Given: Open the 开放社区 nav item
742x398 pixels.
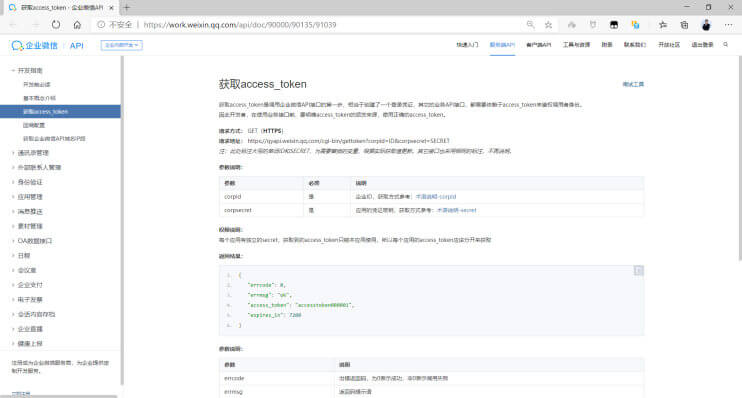Looking at the screenshot, I should pos(669,45).
